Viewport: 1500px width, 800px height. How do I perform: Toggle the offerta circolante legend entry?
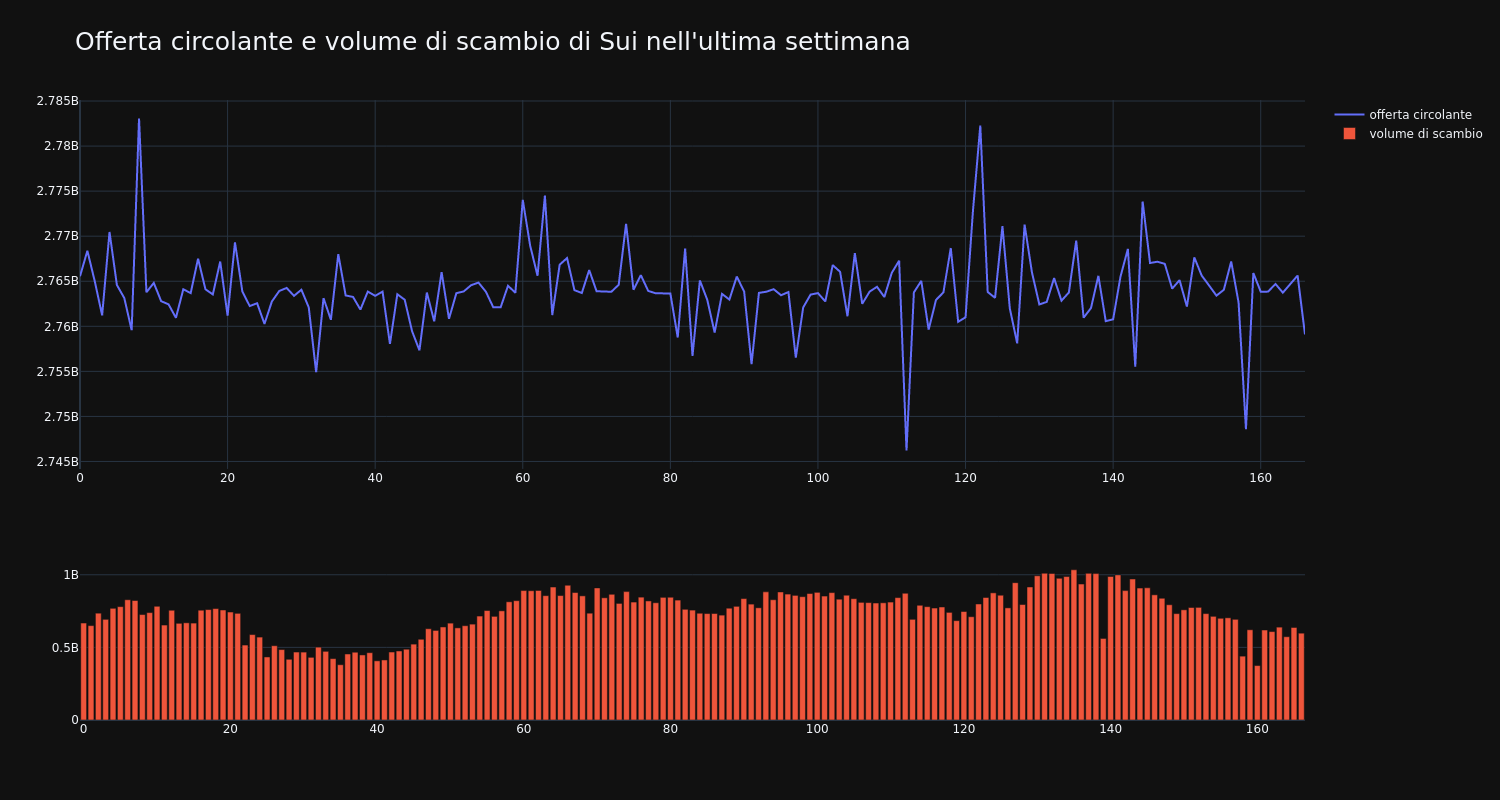(1408, 115)
